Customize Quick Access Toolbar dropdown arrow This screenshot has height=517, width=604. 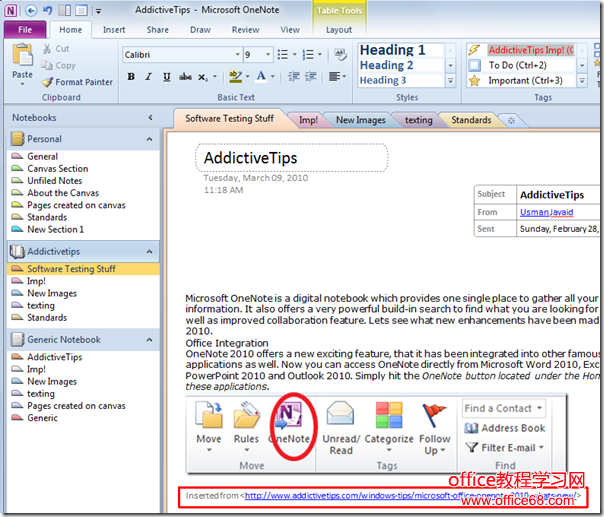[x=99, y=11]
